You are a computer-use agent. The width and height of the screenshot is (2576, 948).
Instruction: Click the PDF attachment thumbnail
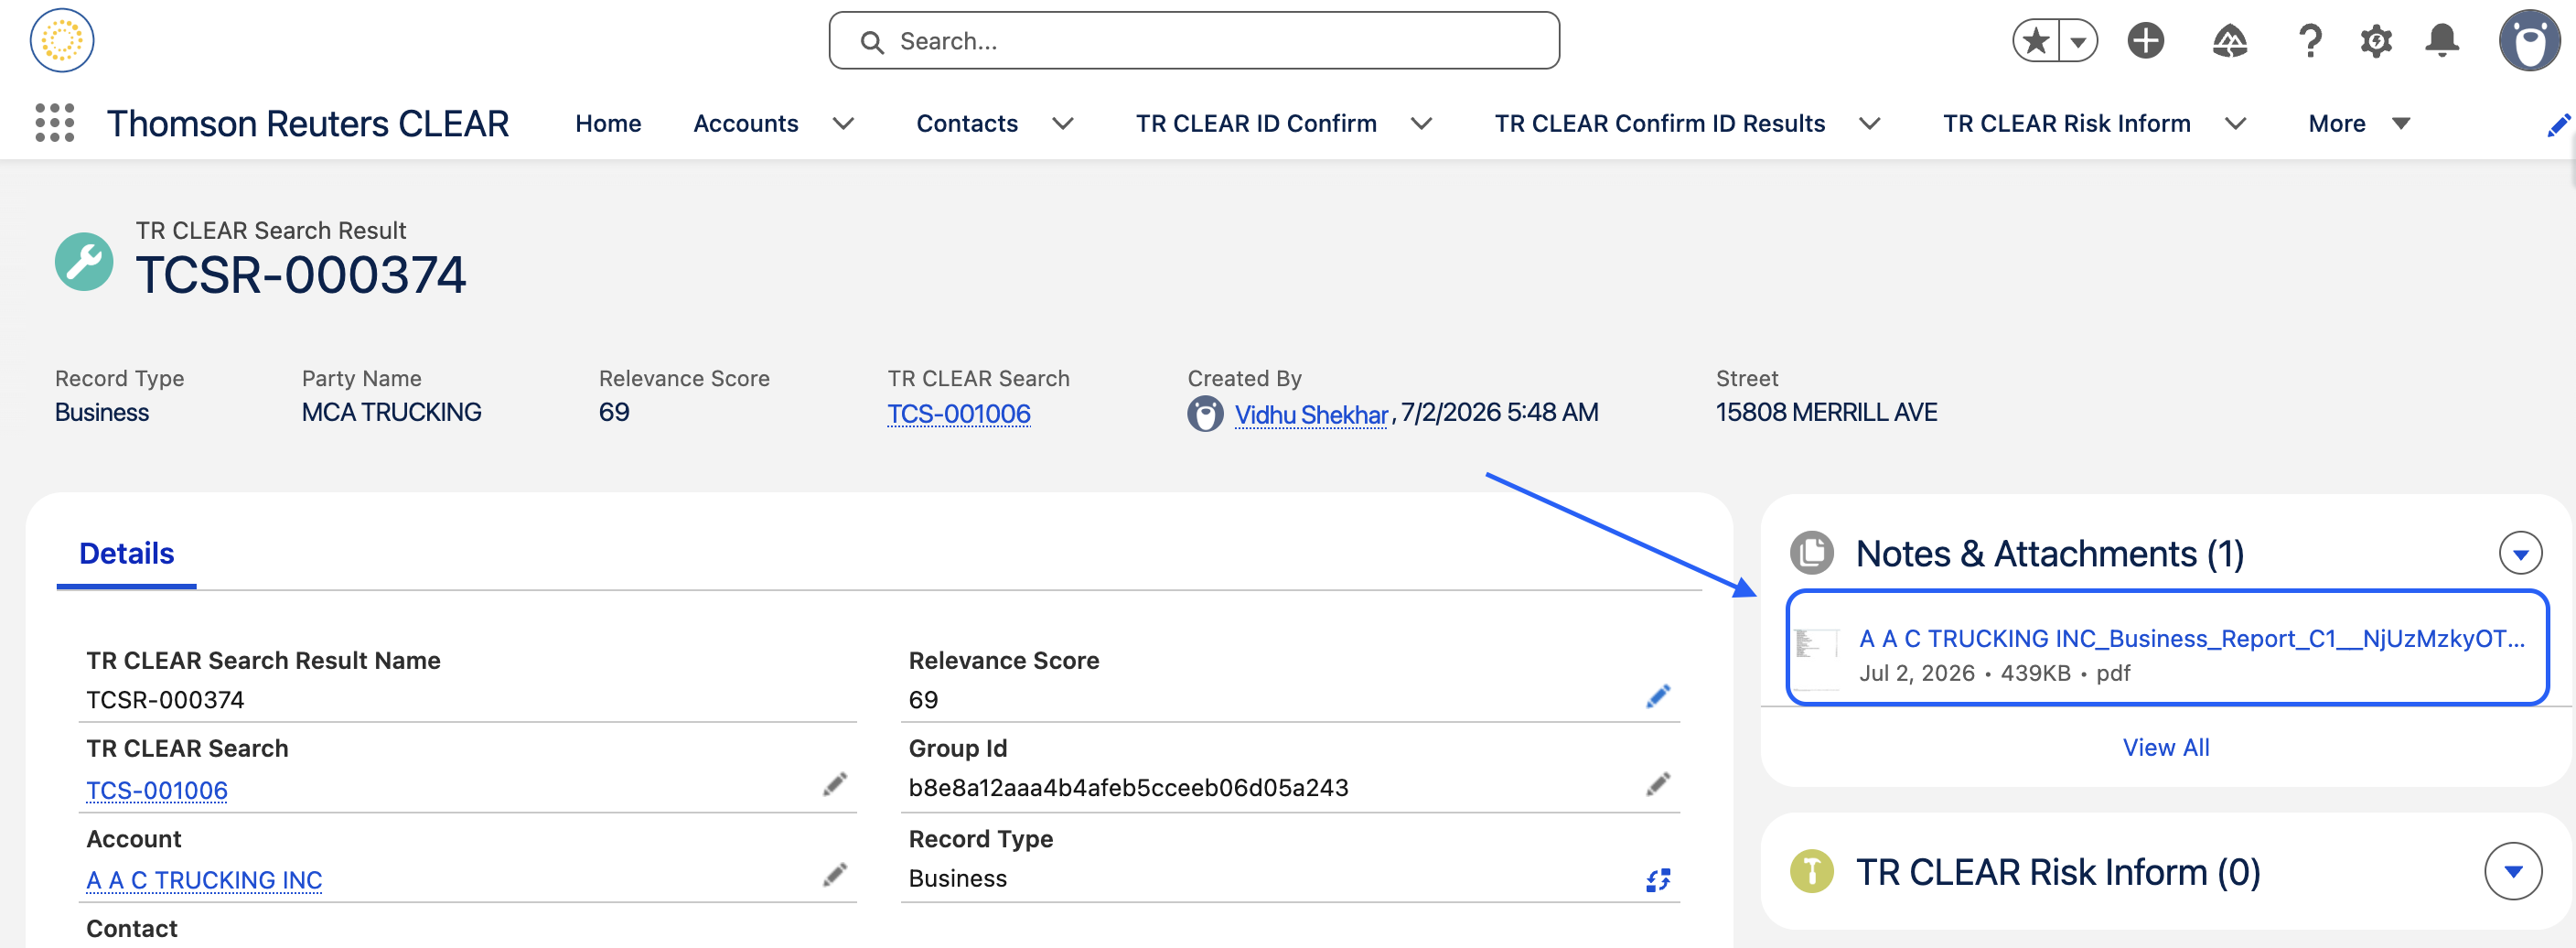[x=1816, y=657]
